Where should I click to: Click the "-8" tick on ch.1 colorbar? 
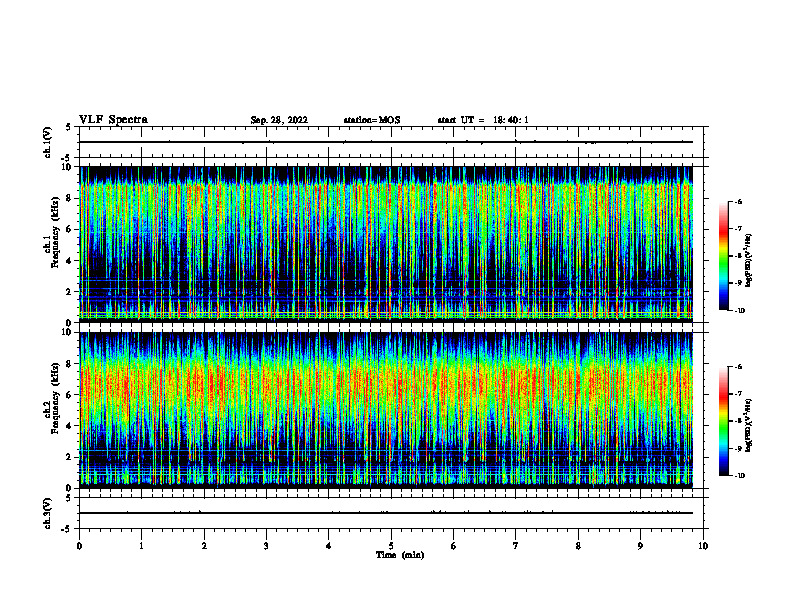click(x=739, y=256)
